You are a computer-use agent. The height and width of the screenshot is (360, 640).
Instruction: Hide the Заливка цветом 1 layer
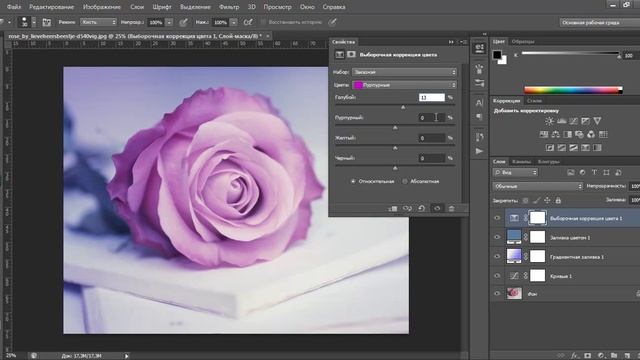(497, 237)
